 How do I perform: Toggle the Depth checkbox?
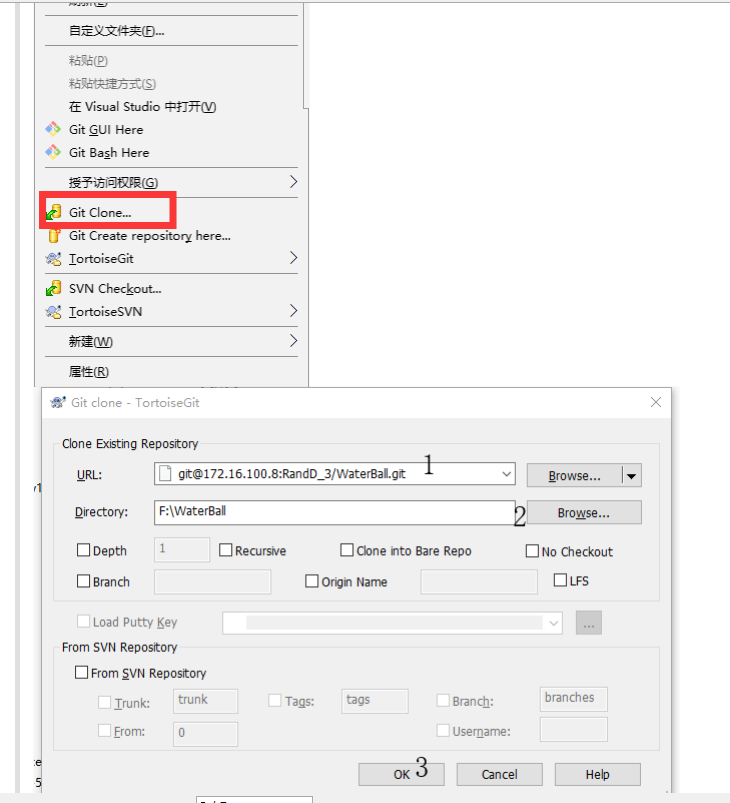pos(83,550)
